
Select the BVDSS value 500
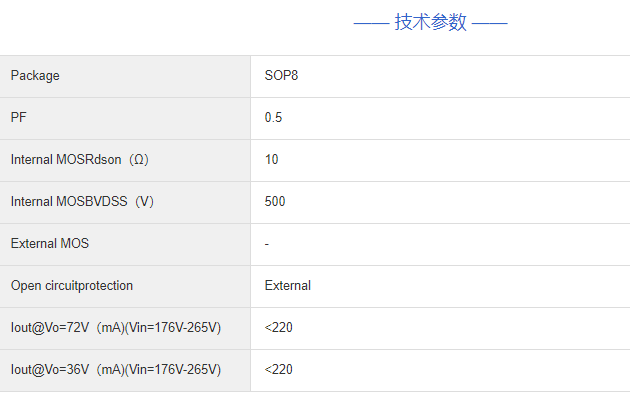click(275, 202)
